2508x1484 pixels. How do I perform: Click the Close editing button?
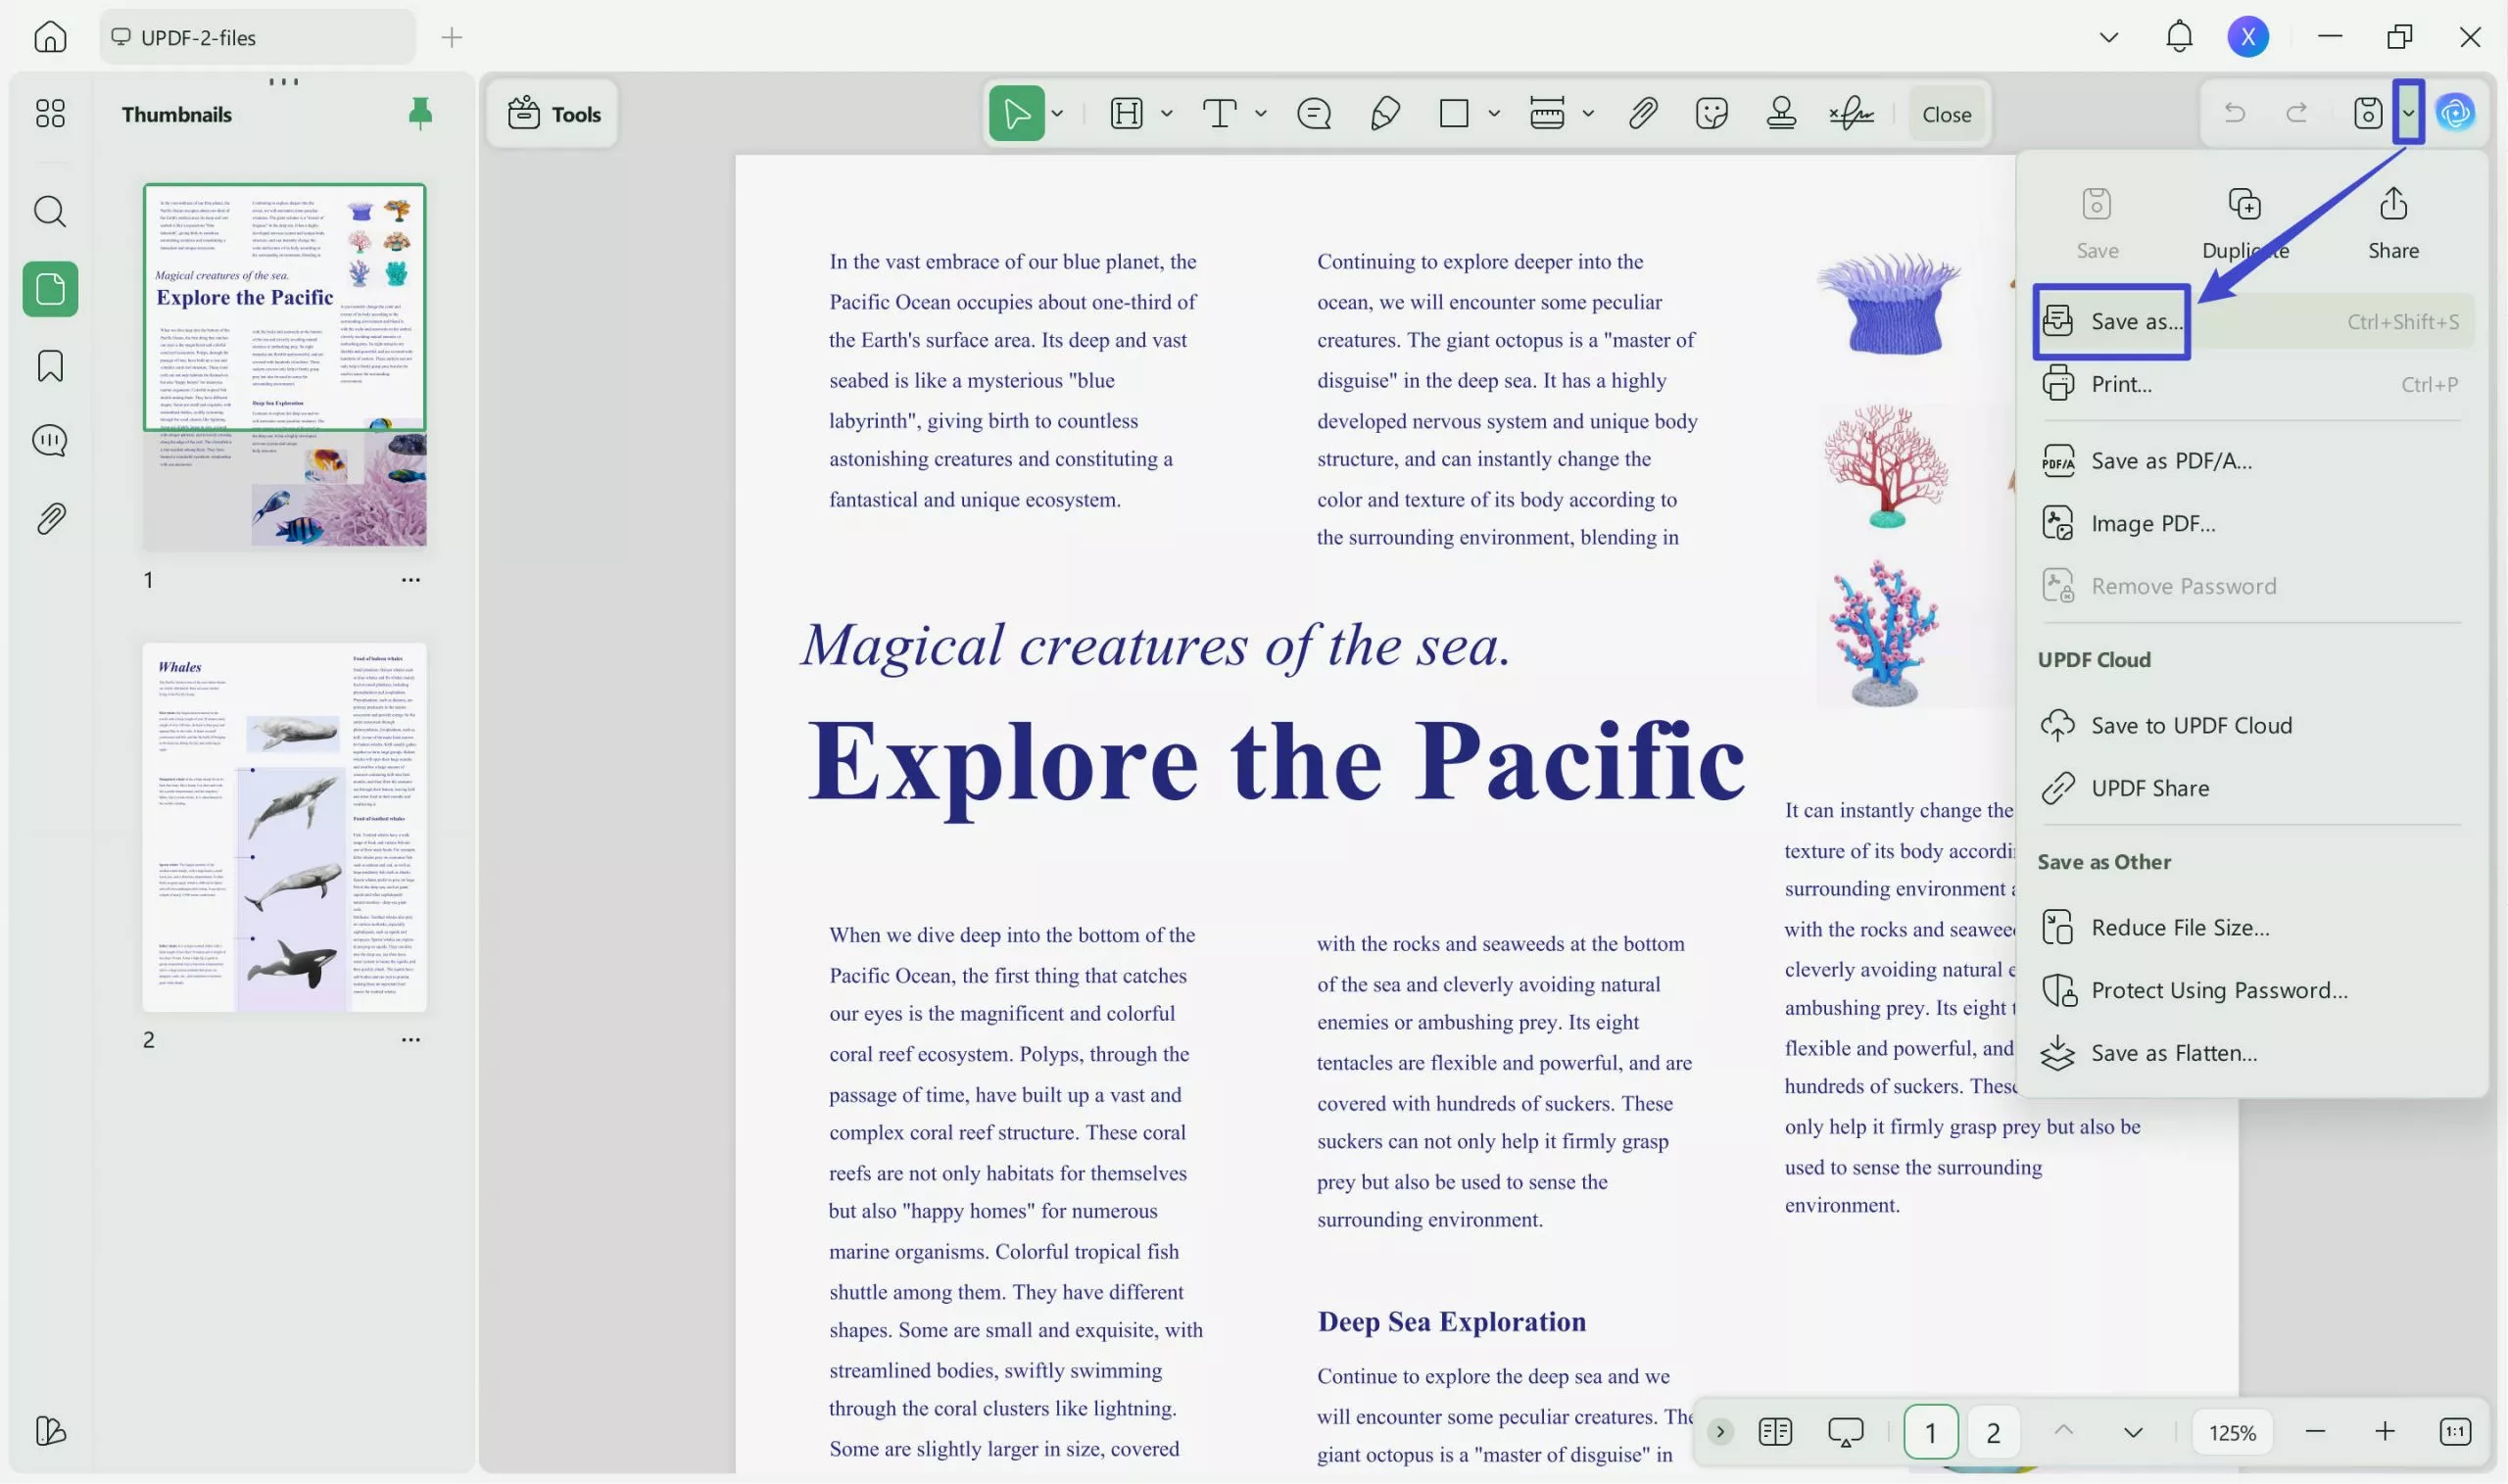tap(1945, 113)
